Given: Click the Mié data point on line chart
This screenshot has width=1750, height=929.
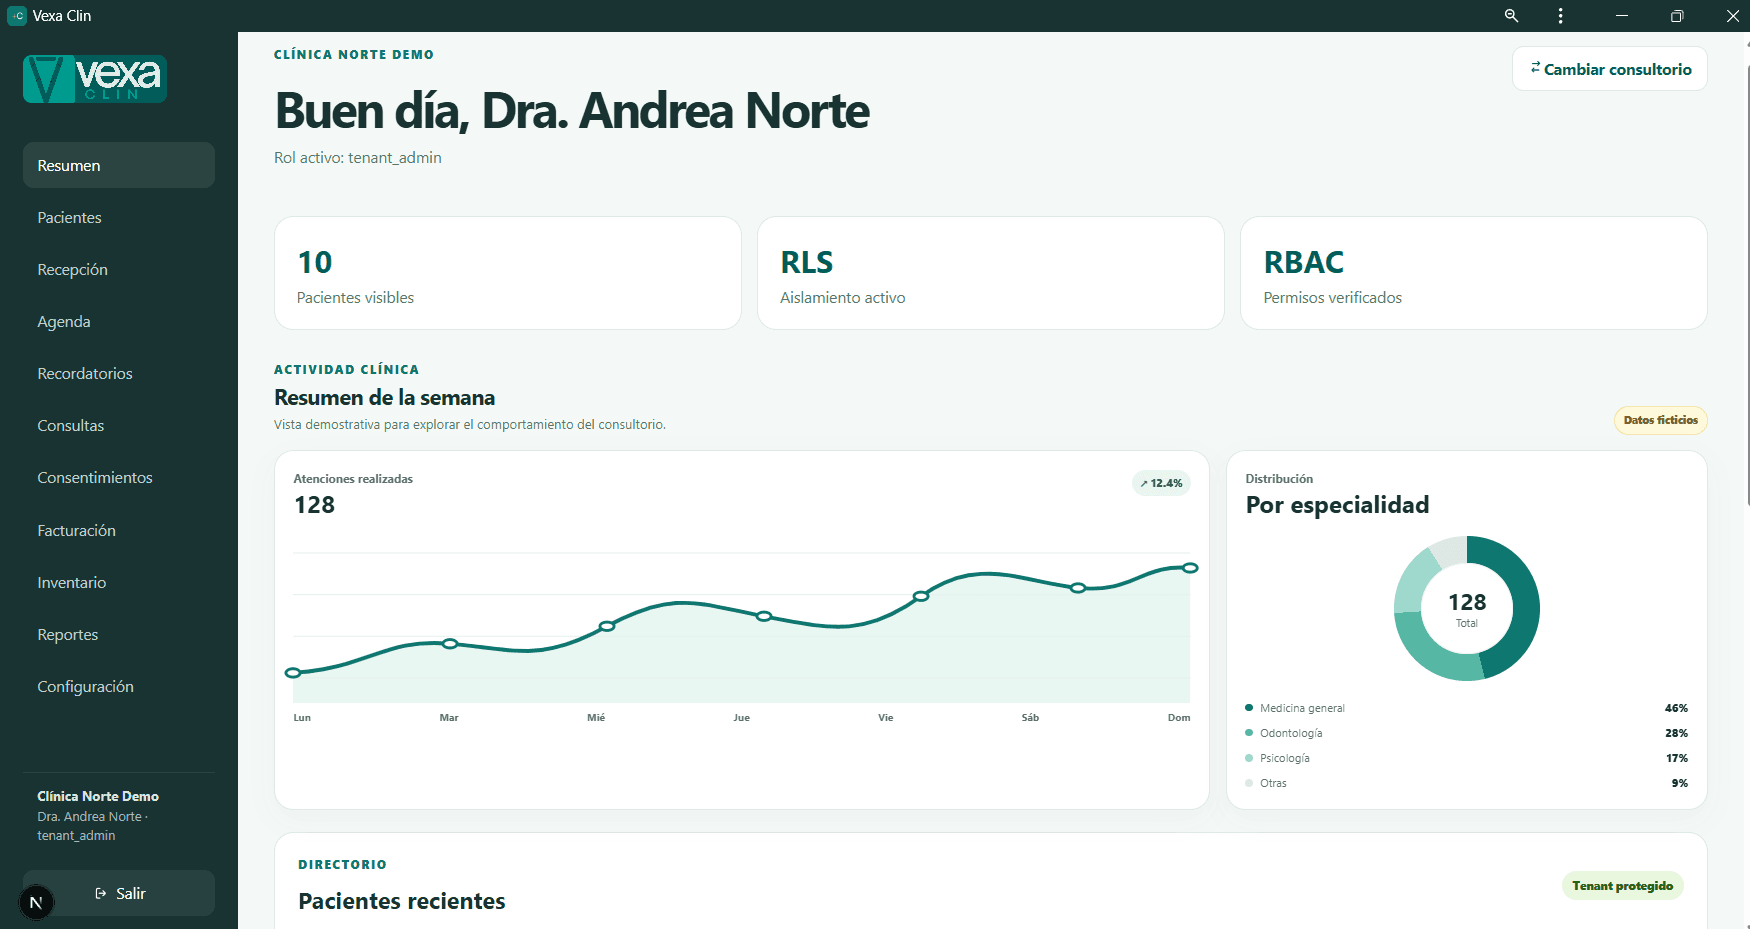Looking at the screenshot, I should 607,626.
